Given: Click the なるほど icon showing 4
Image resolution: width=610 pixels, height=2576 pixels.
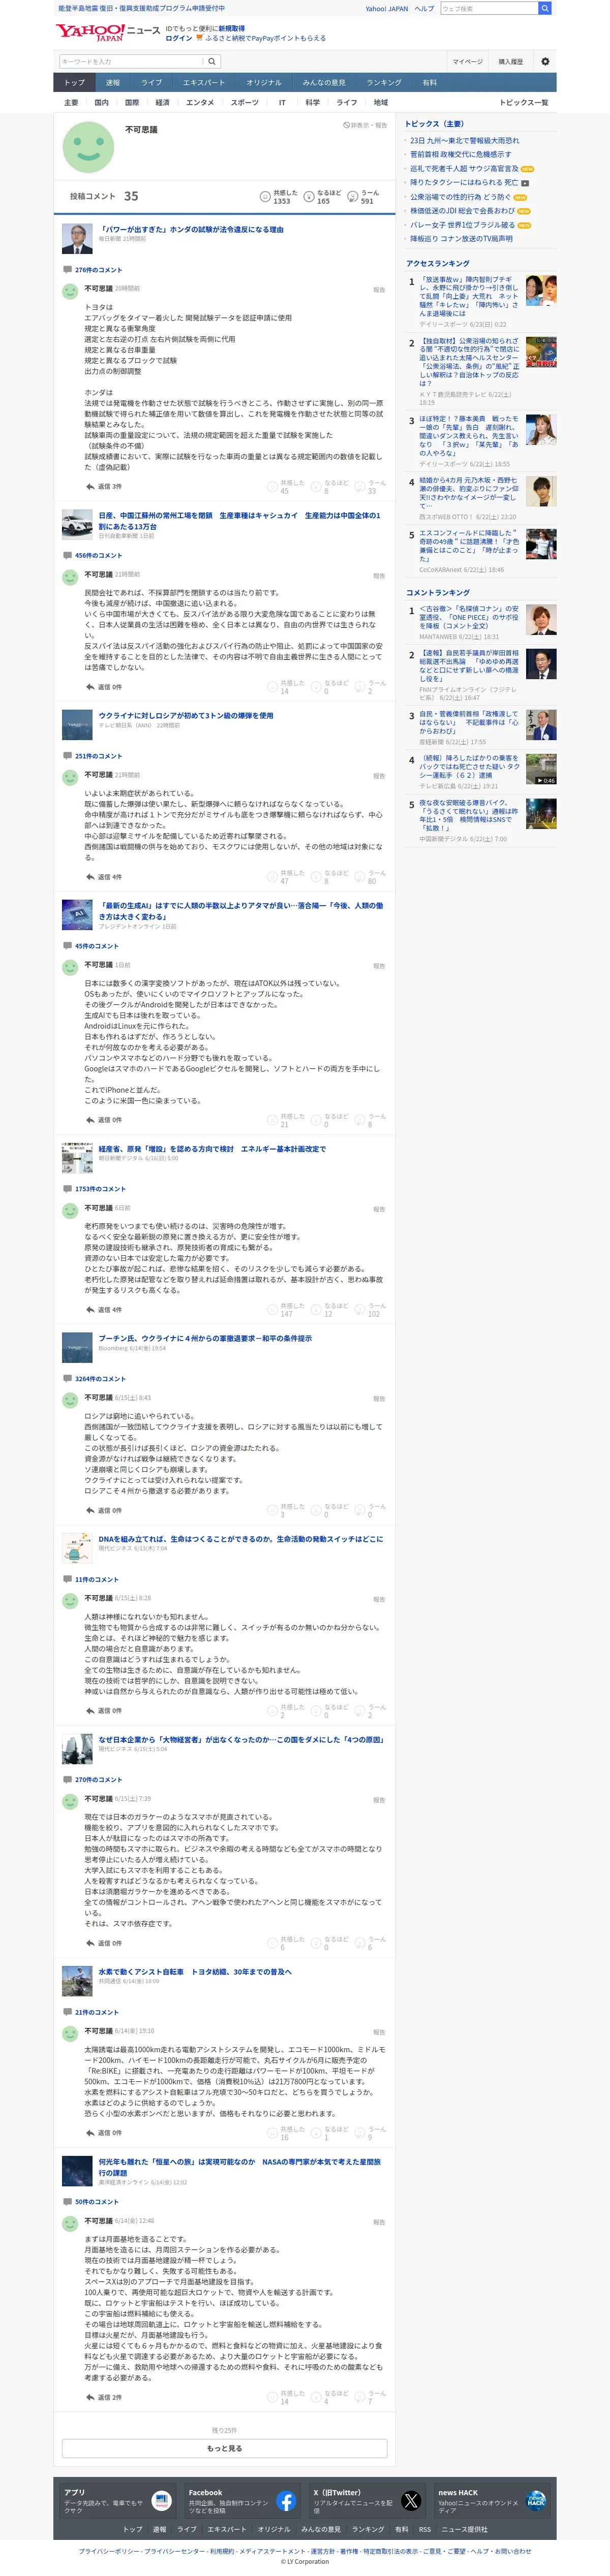Looking at the screenshot, I should click(316, 2397).
